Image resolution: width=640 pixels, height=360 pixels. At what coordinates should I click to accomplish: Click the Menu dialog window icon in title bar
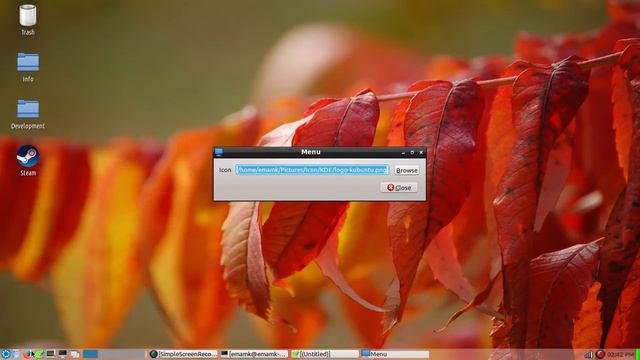click(x=219, y=152)
